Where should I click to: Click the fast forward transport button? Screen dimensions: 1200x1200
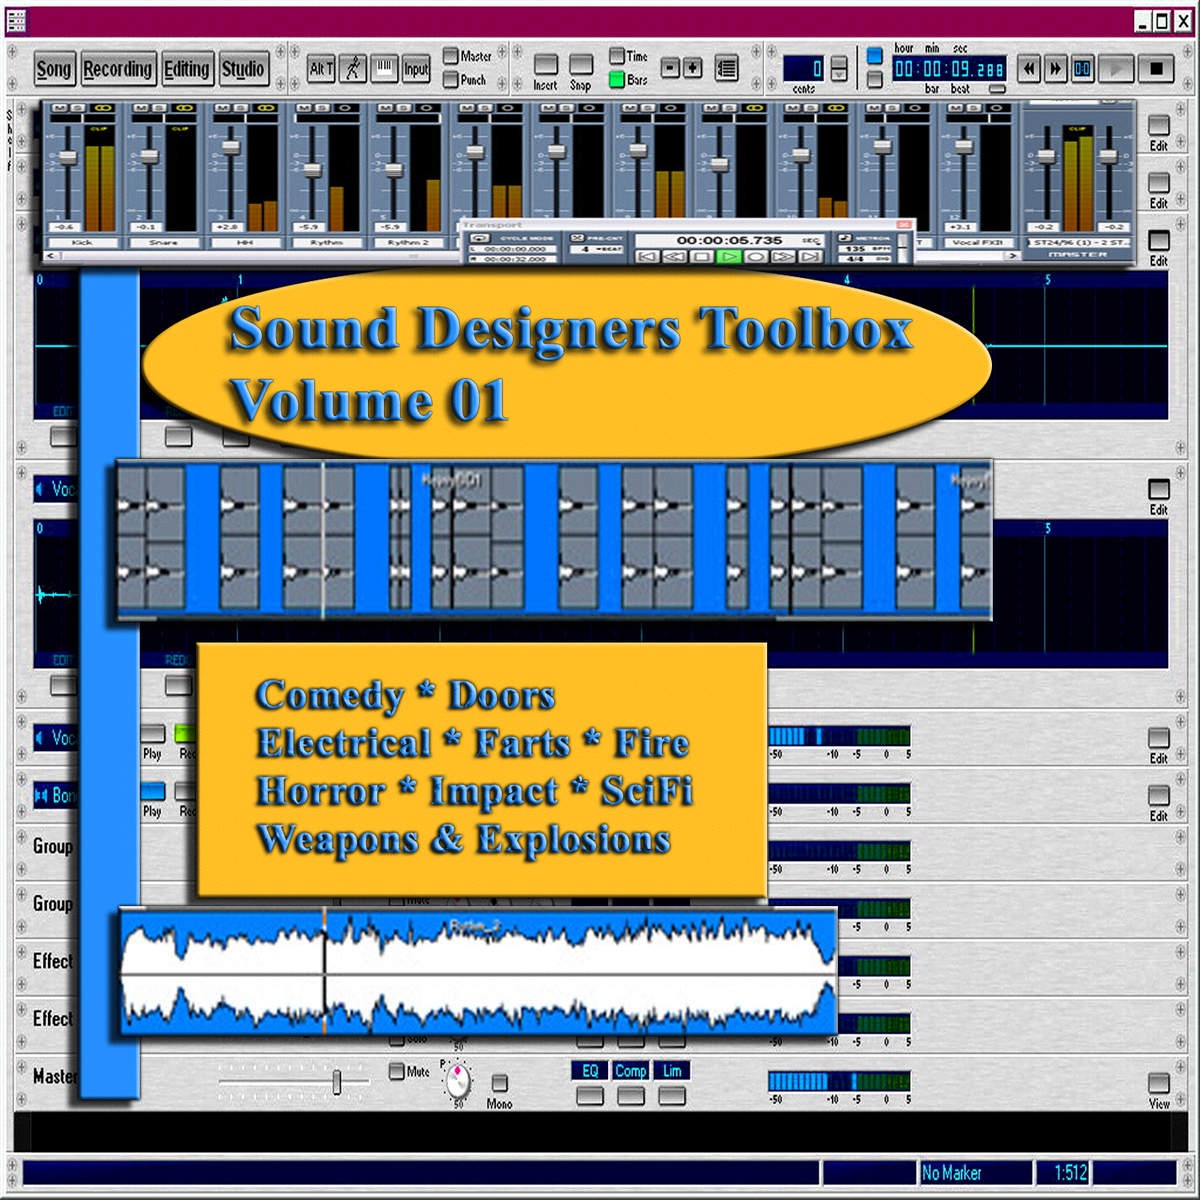pos(1055,68)
